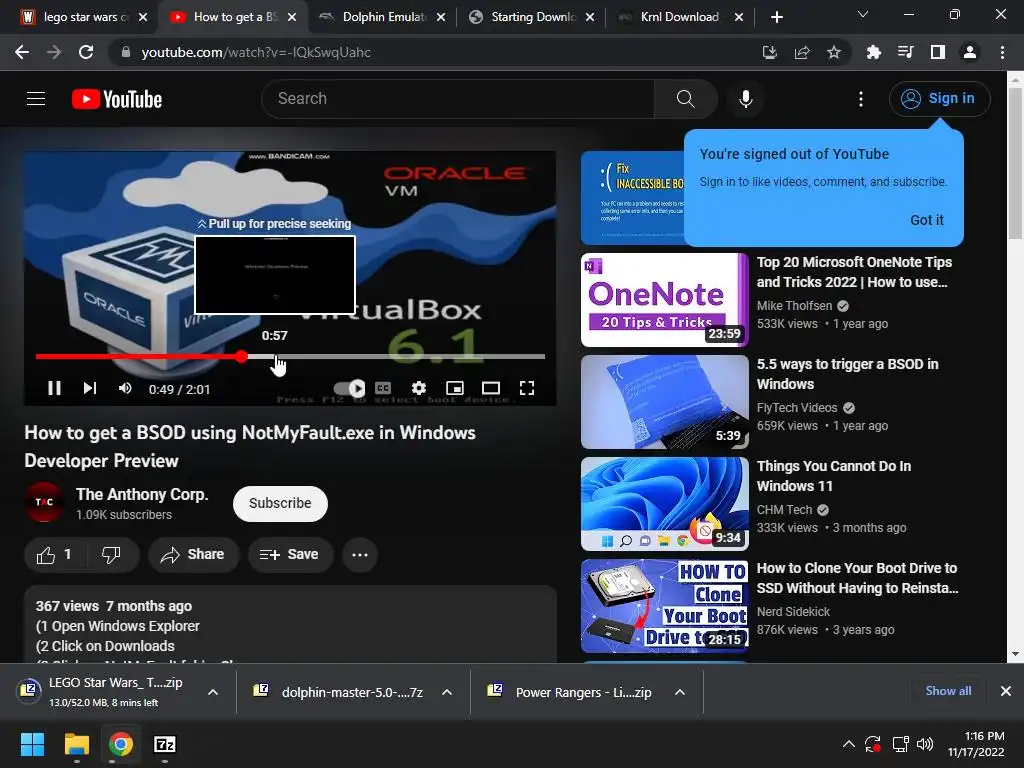Viewport: 1024px width, 768px height.
Task: Go back in browser
Action: coord(22,52)
